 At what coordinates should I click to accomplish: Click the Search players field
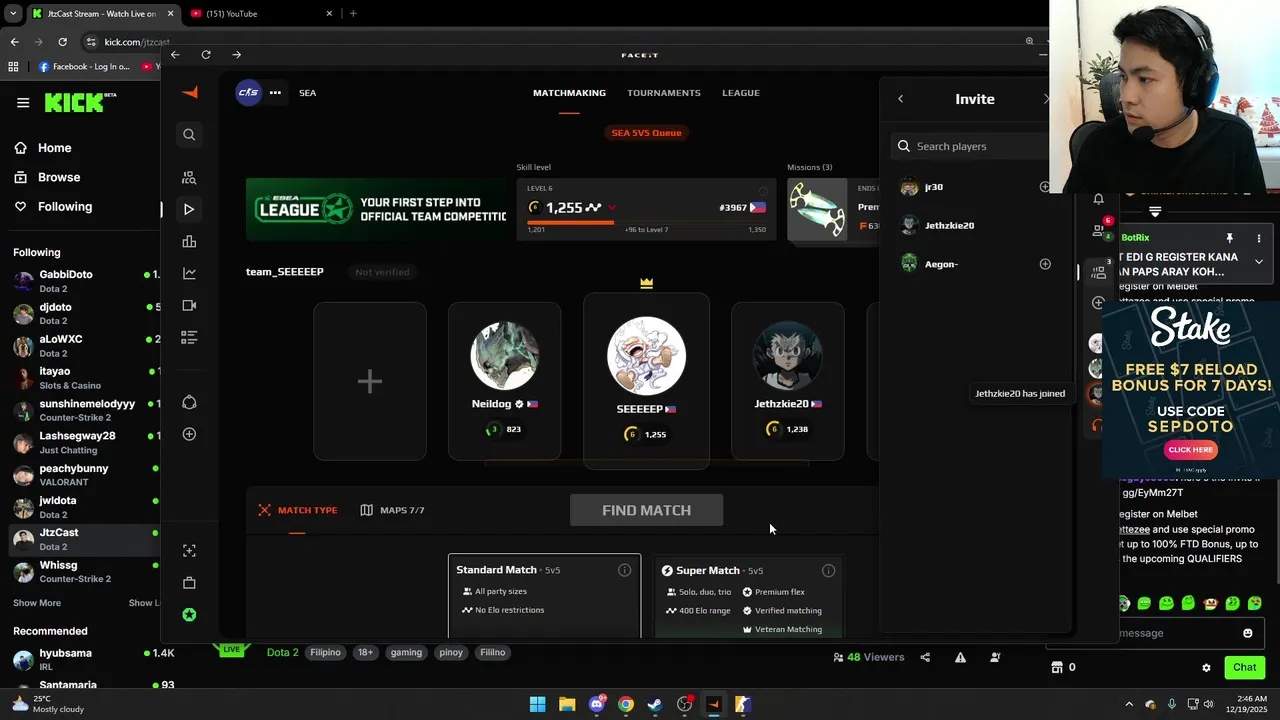pyautogui.click(x=970, y=146)
